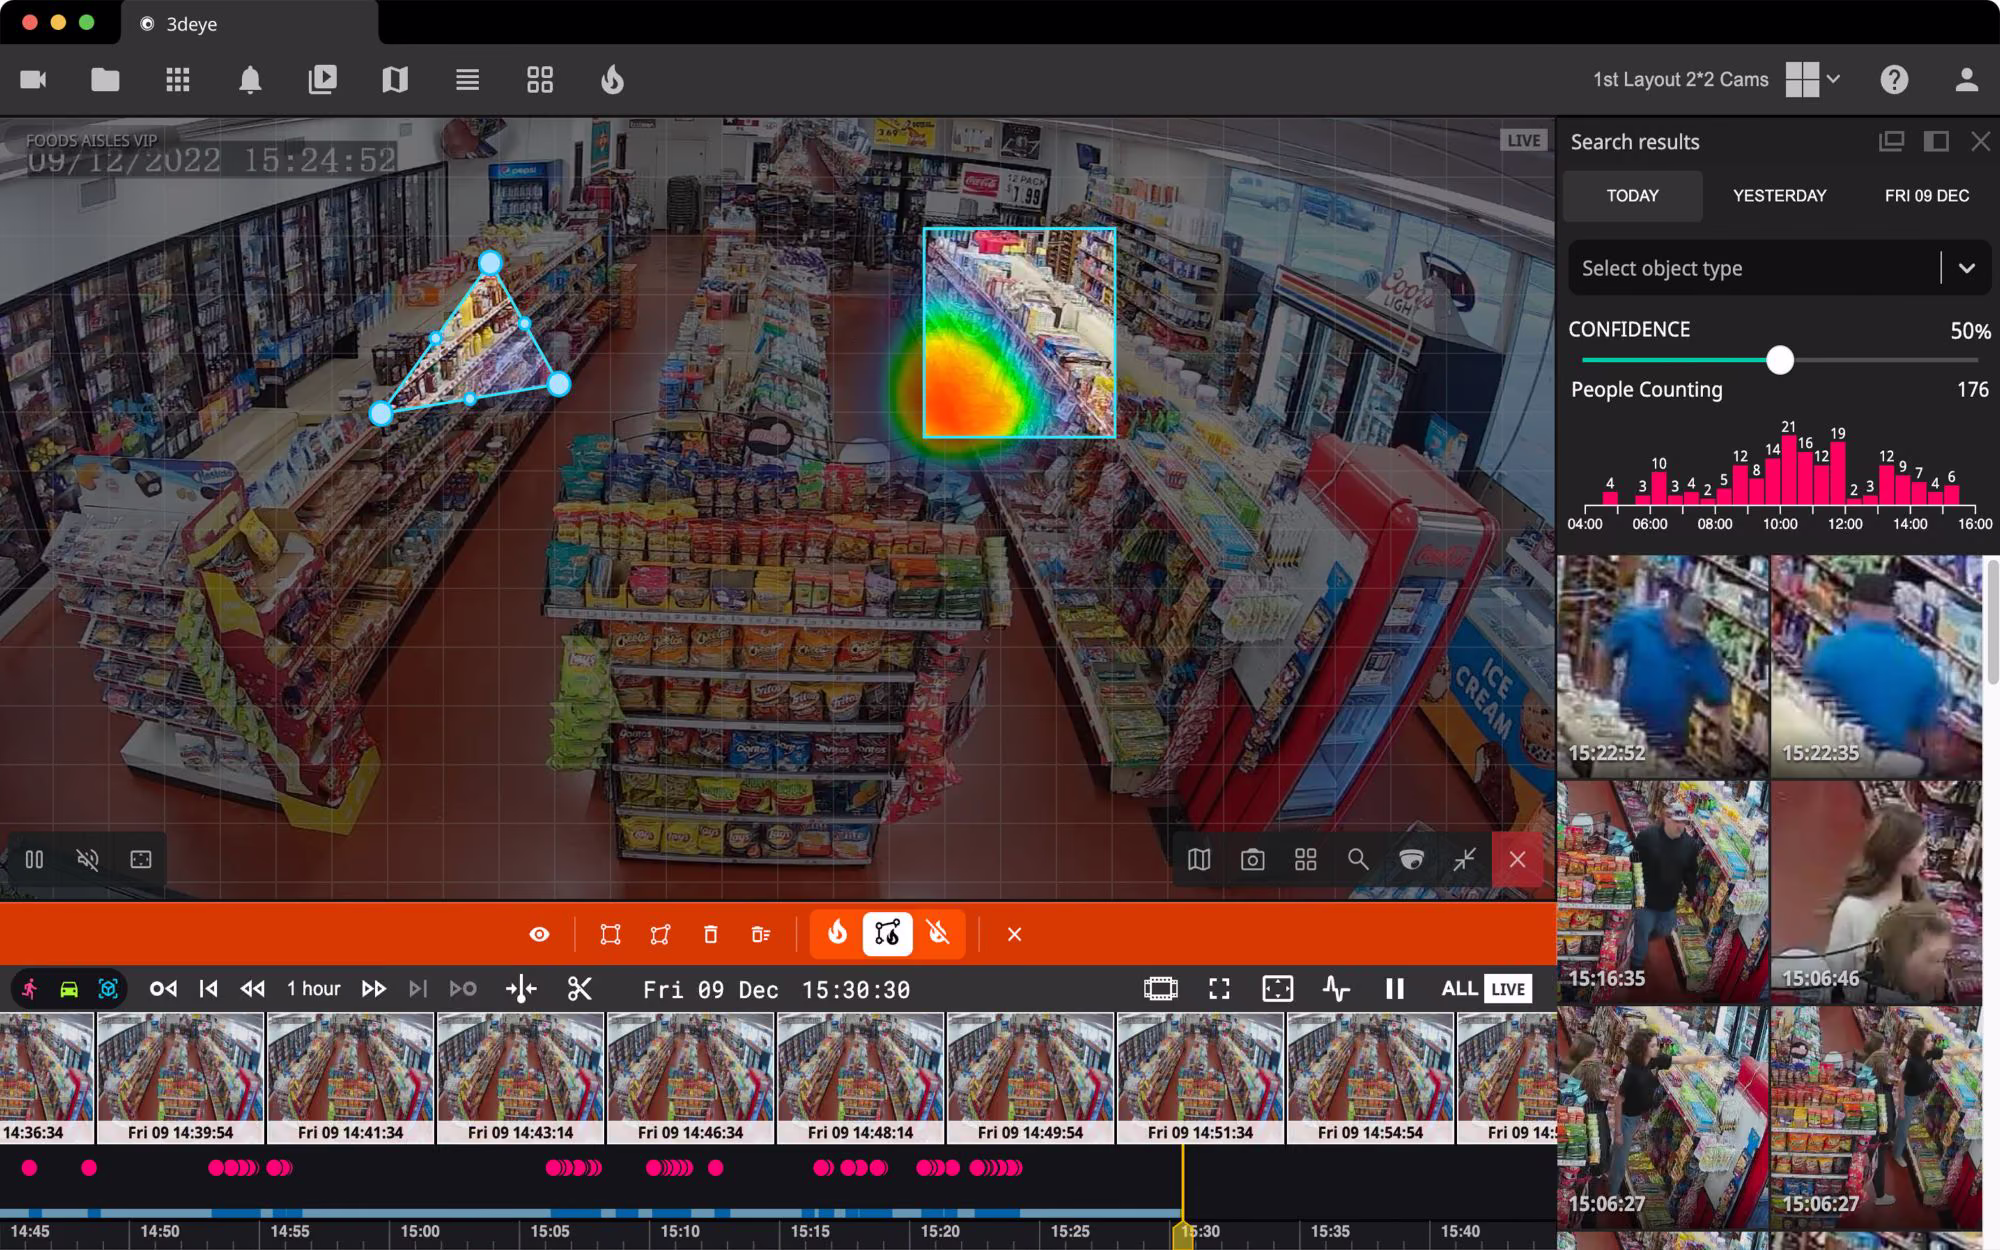This screenshot has height=1250, width=2000.
Task: Open the folder icon in top toolbar
Action: [x=105, y=79]
